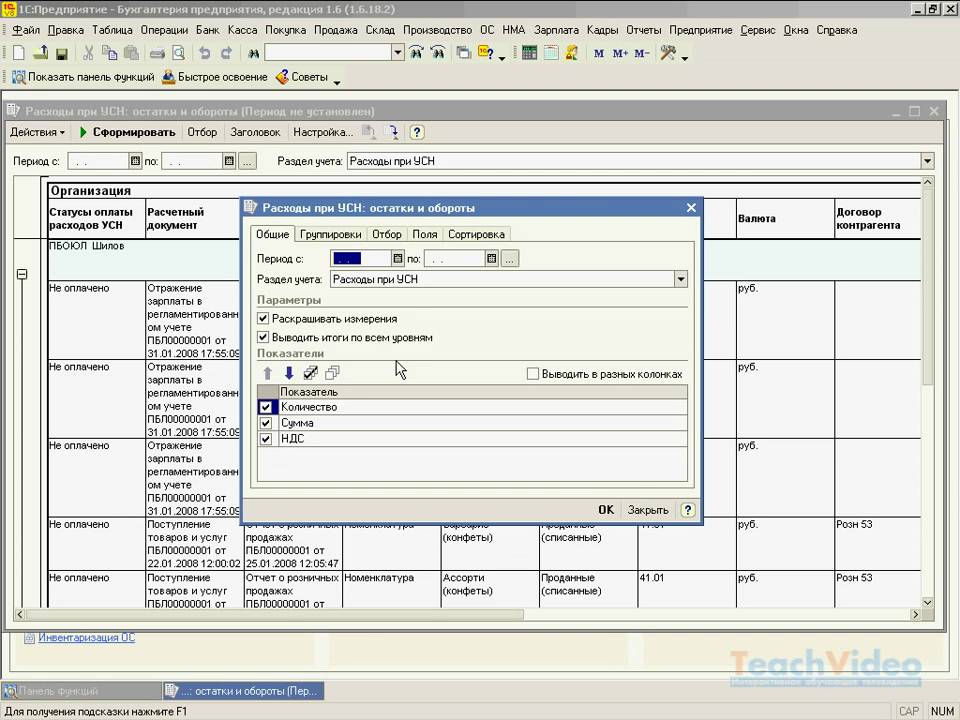960x720 pixels.
Task: Click the dialog help question icon
Action: (x=688, y=510)
